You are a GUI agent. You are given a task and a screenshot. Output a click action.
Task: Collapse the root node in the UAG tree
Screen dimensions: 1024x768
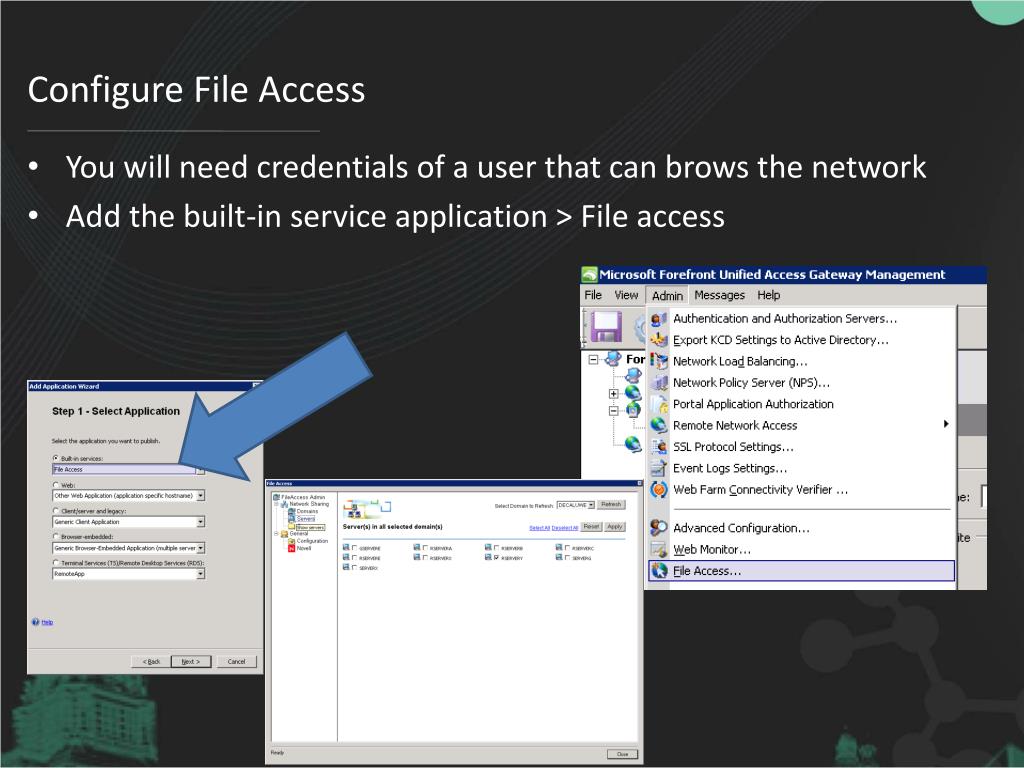pyautogui.click(x=593, y=359)
